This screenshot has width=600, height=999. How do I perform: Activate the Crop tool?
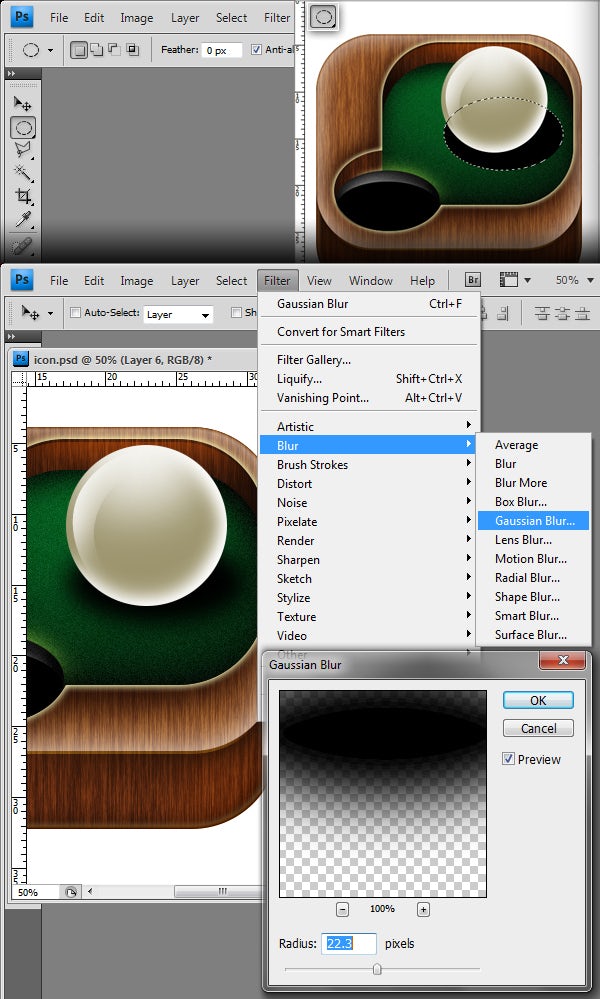(23, 196)
